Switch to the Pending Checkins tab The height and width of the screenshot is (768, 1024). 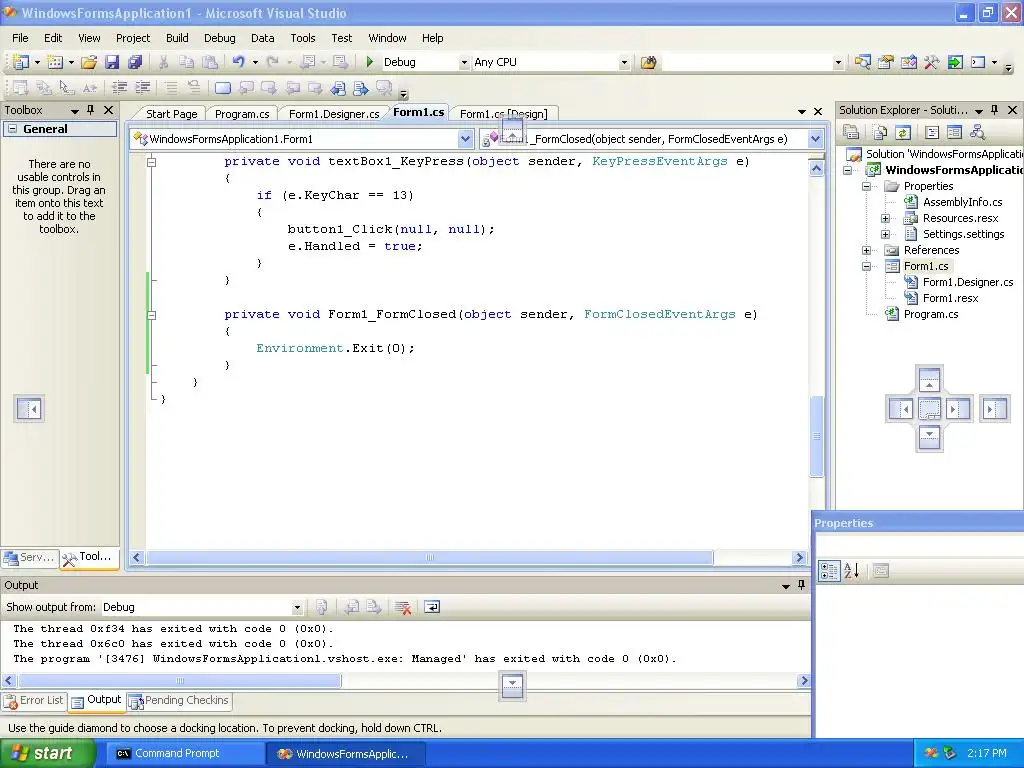(180, 701)
